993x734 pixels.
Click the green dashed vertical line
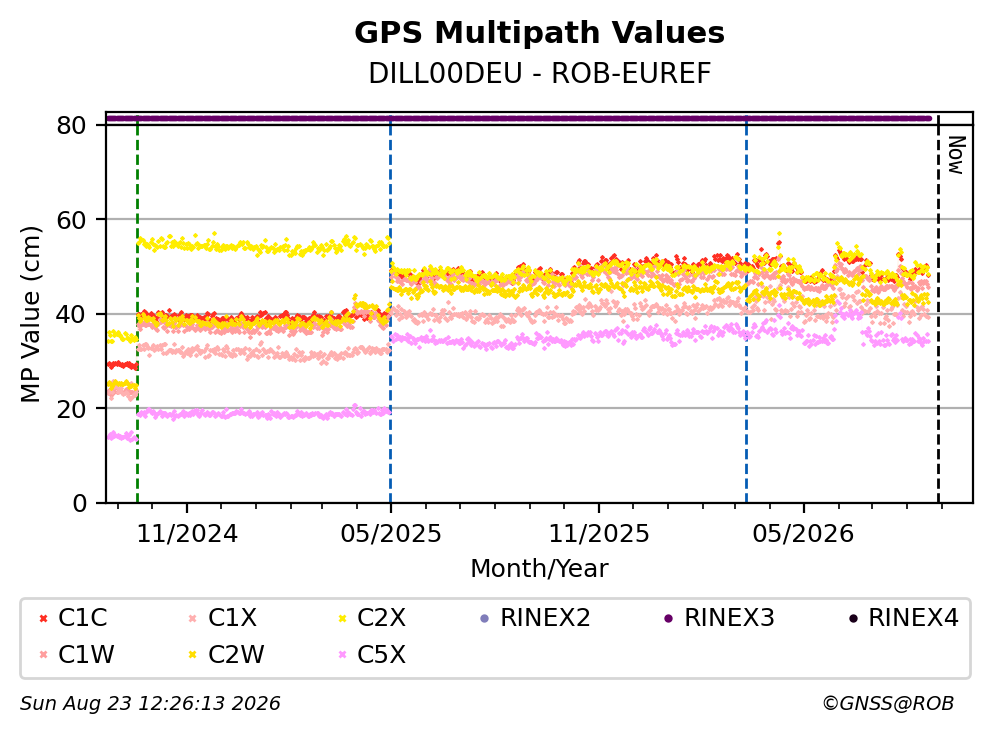click(137, 310)
